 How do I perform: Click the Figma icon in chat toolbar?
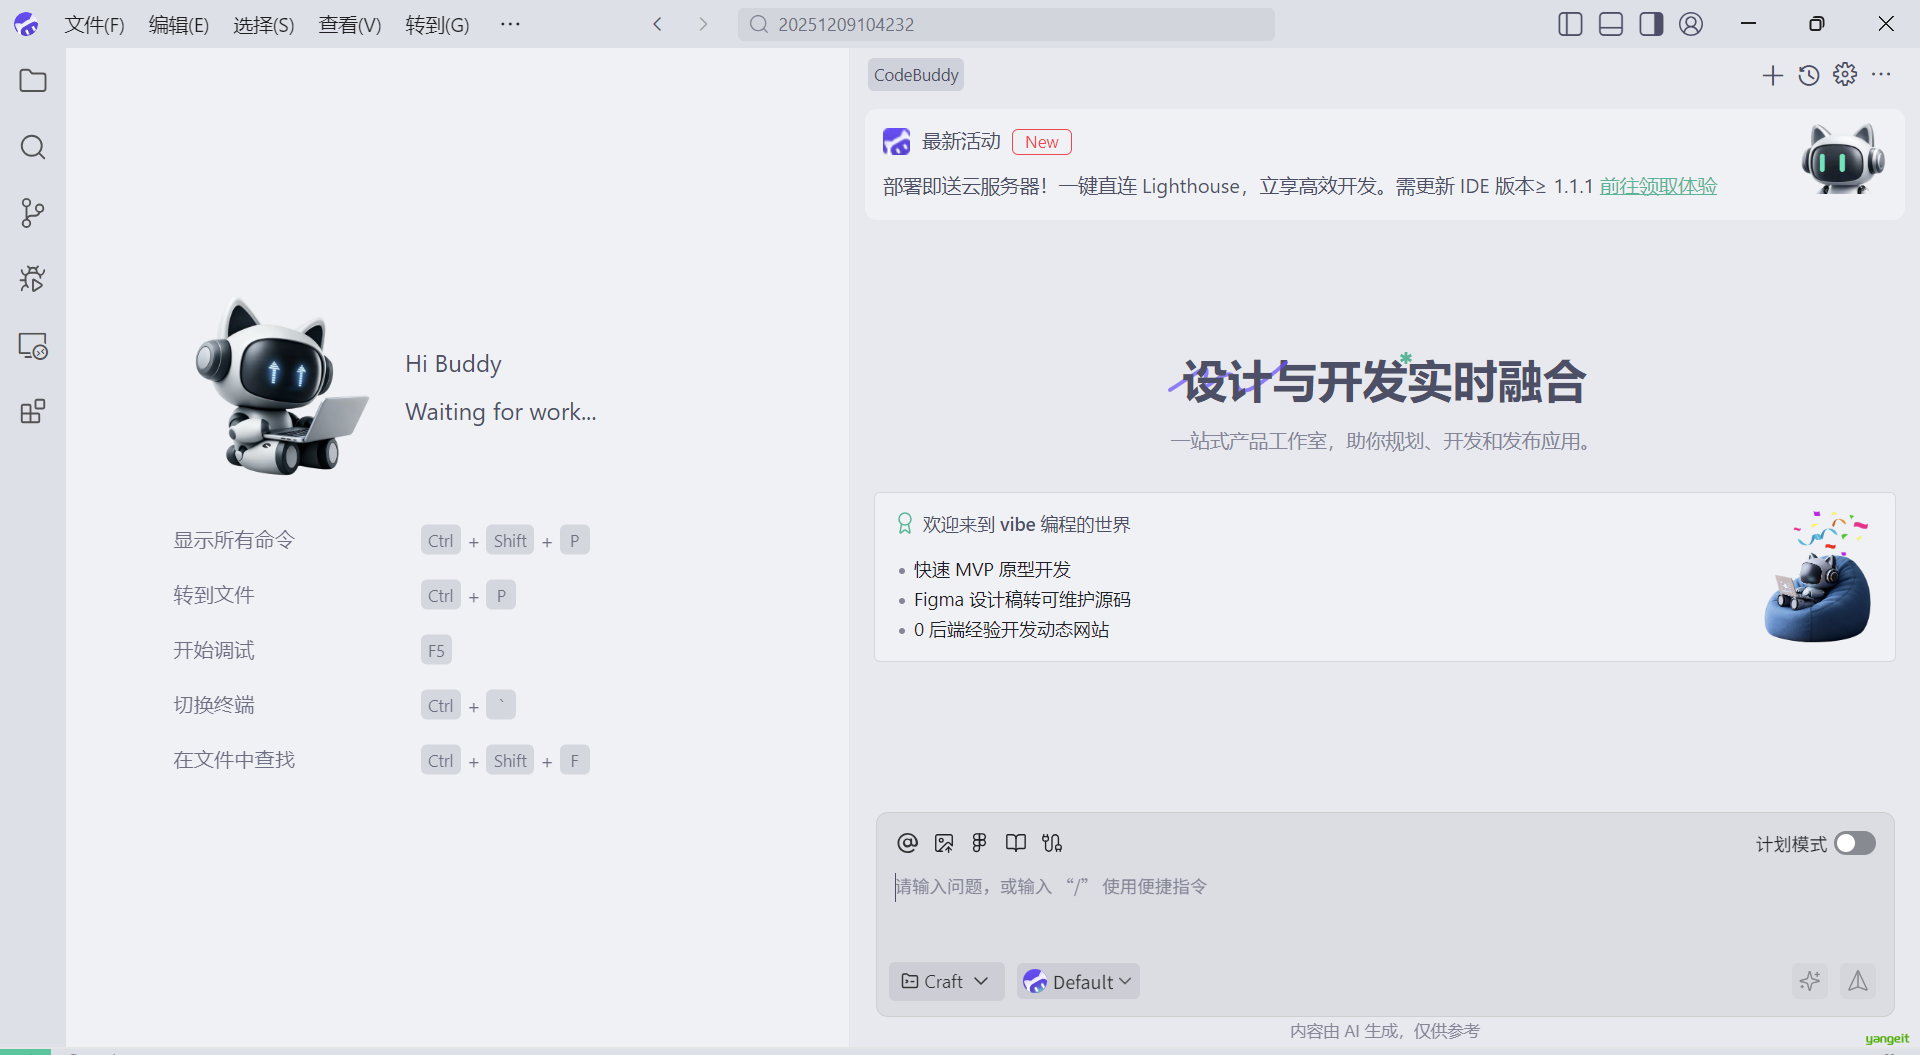(x=979, y=843)
